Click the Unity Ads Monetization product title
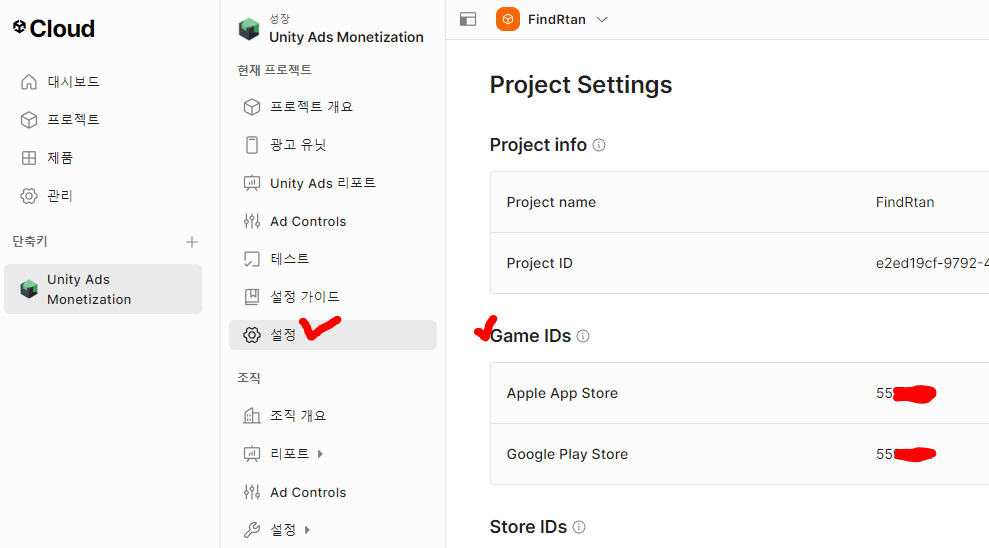Screen dimensions: 989x548 [346, 37]
